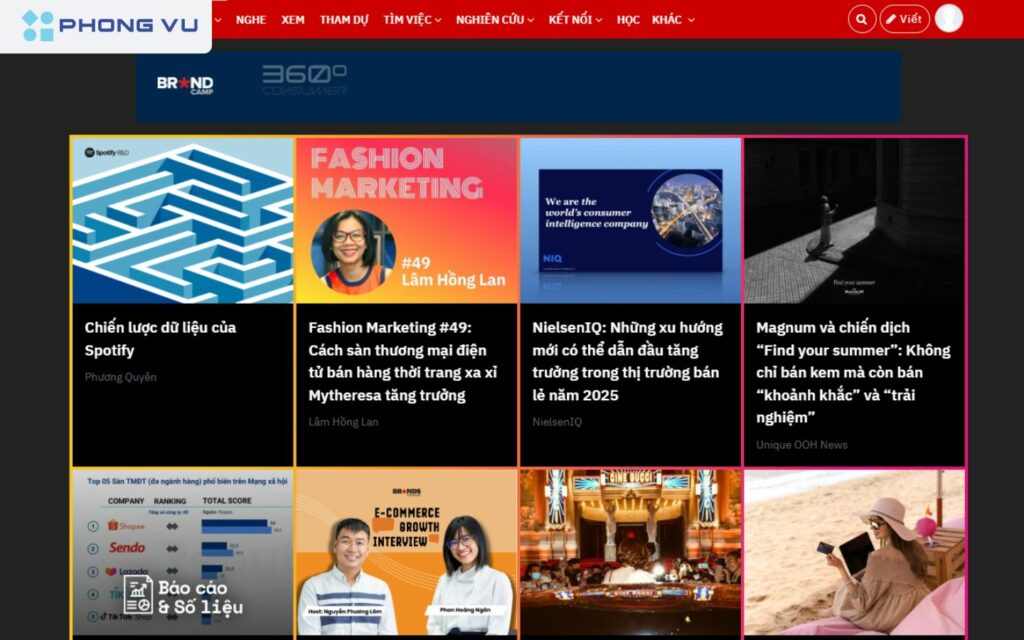Viewport: 1024px width, 640px height.
Task: Select the HỌC menu item
Action: pos(629,19)
